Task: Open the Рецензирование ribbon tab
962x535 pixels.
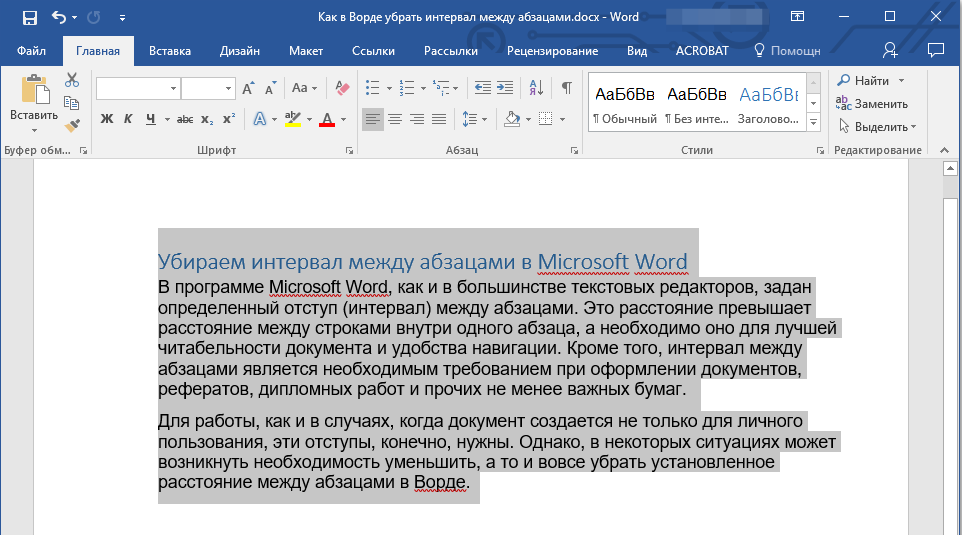Action: [x=552, y=50]
